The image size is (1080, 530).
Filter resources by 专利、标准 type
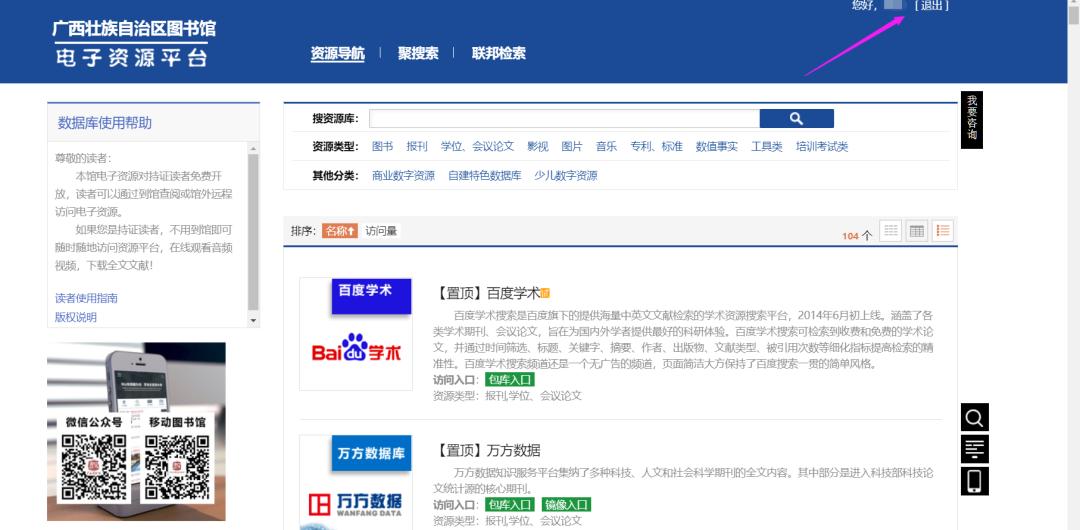(x=656, y=147)
